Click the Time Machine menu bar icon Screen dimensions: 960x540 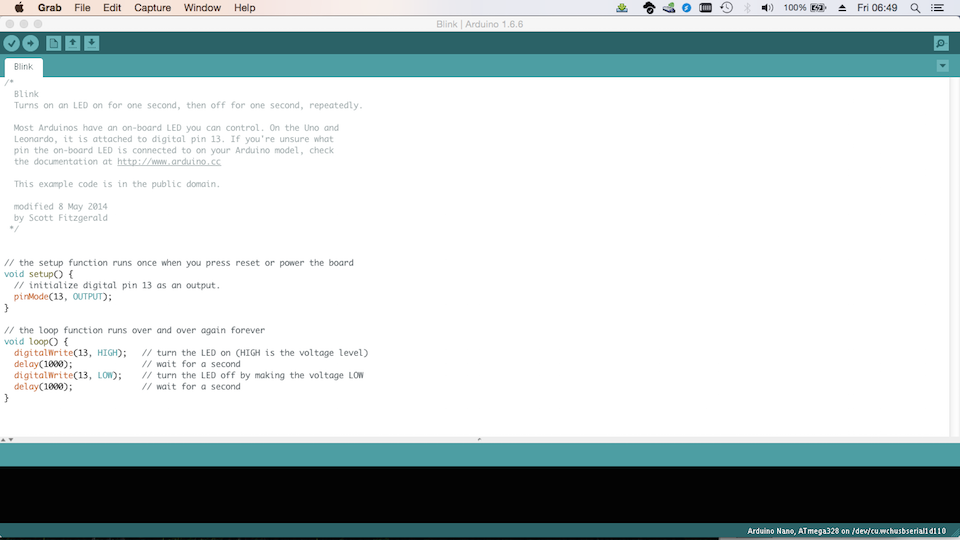pyautogui.click(x=727, y=8)
